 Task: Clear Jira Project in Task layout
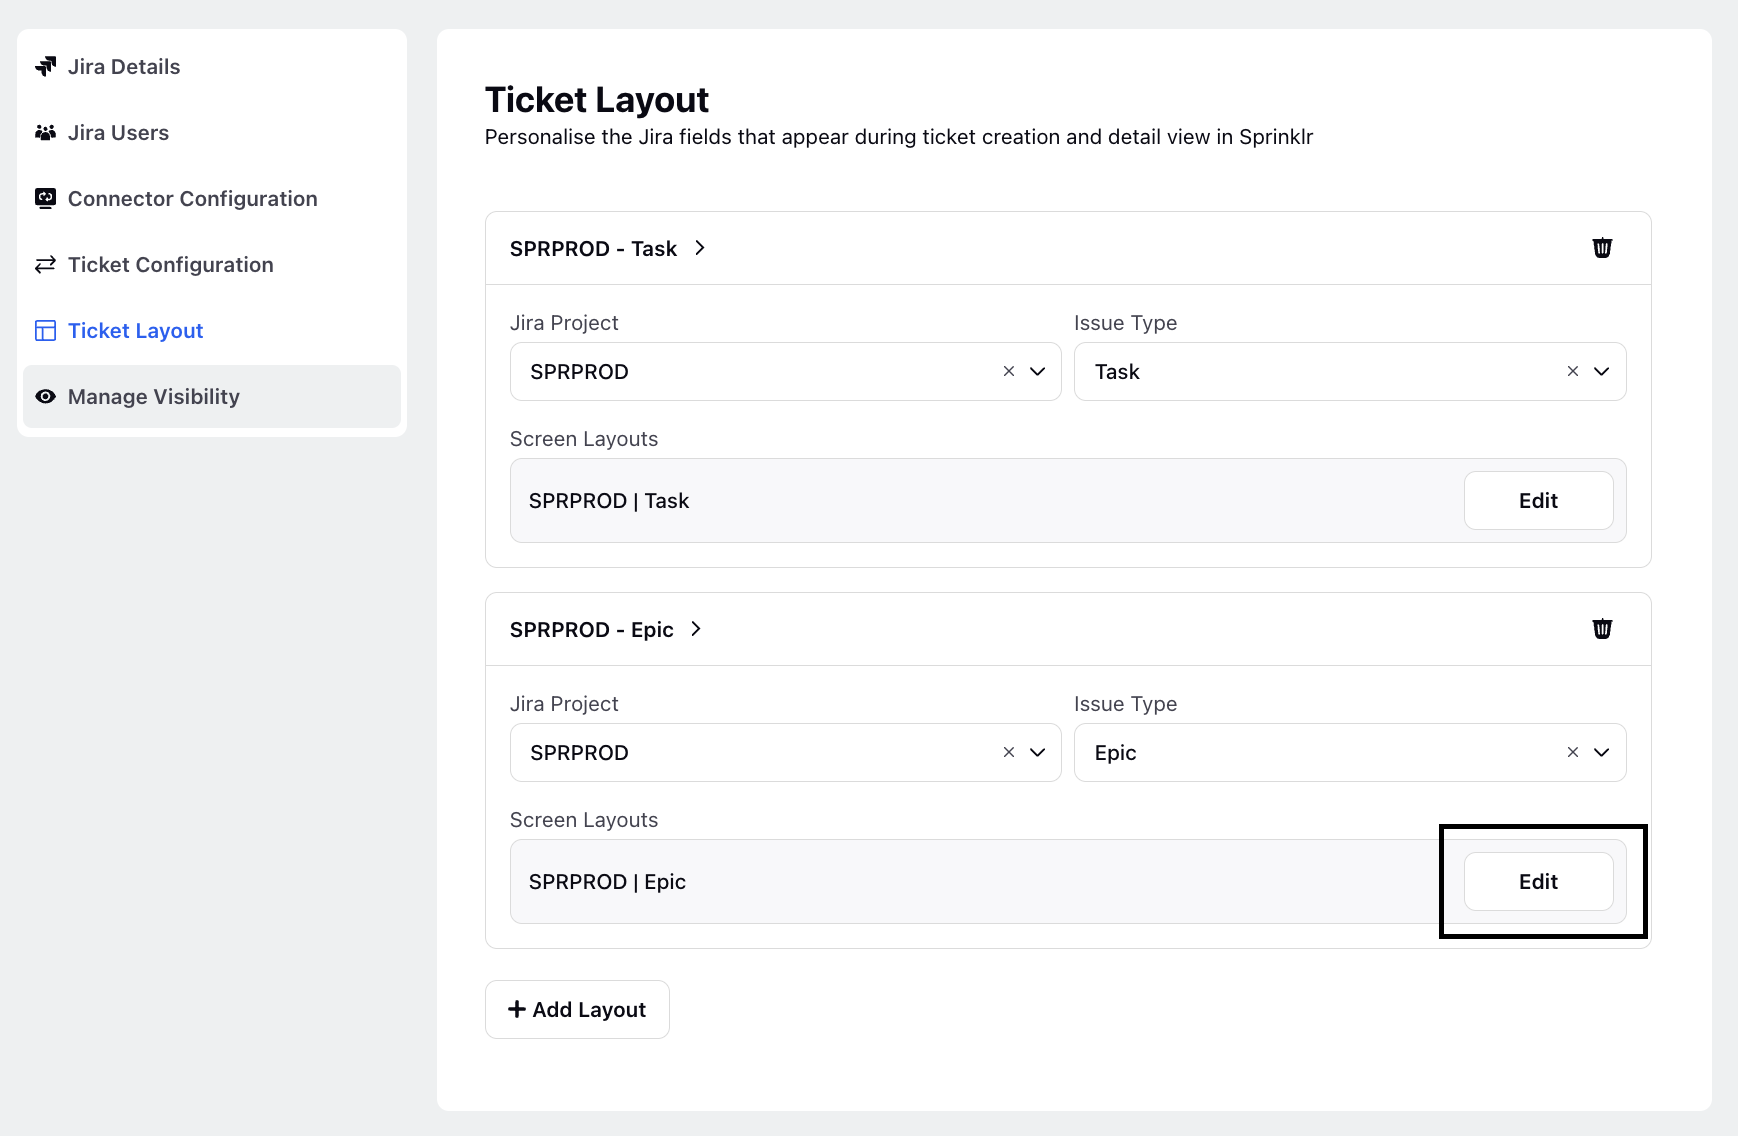pos(1009,372)
